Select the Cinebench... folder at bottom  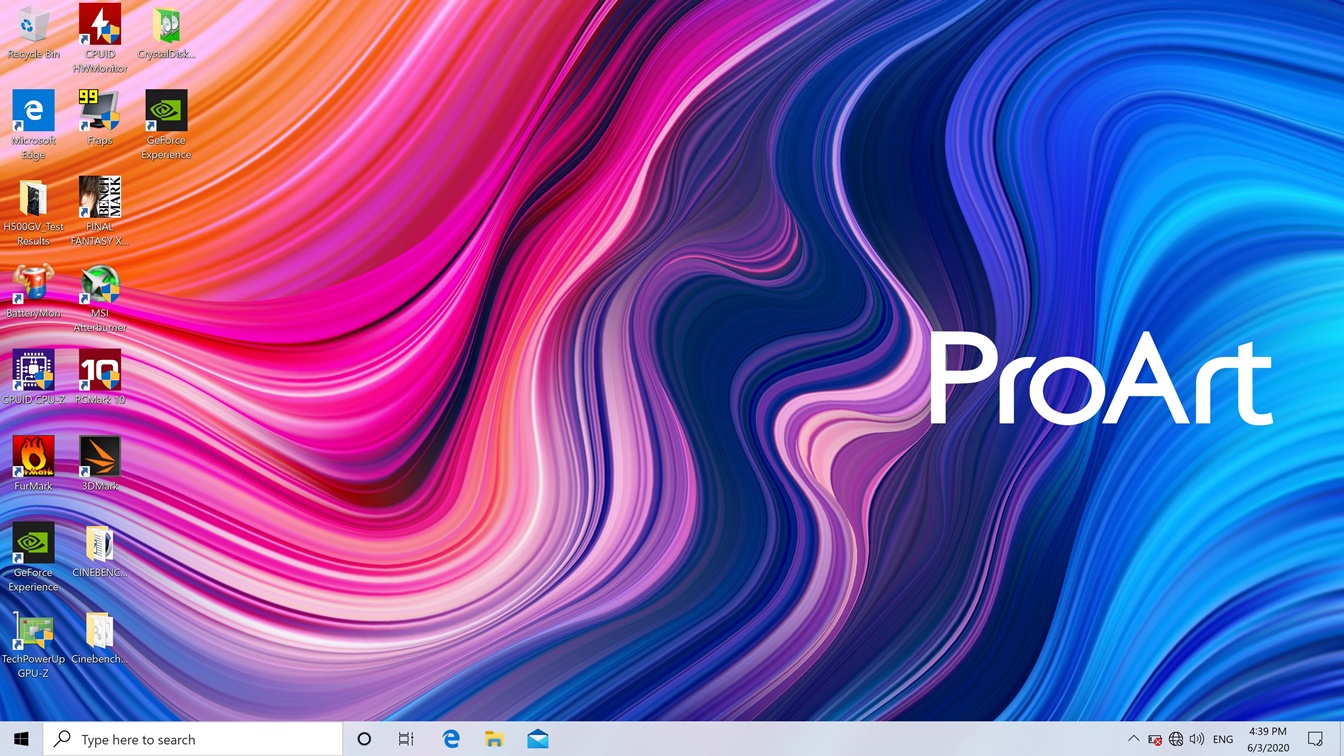(x=100, y=637)
